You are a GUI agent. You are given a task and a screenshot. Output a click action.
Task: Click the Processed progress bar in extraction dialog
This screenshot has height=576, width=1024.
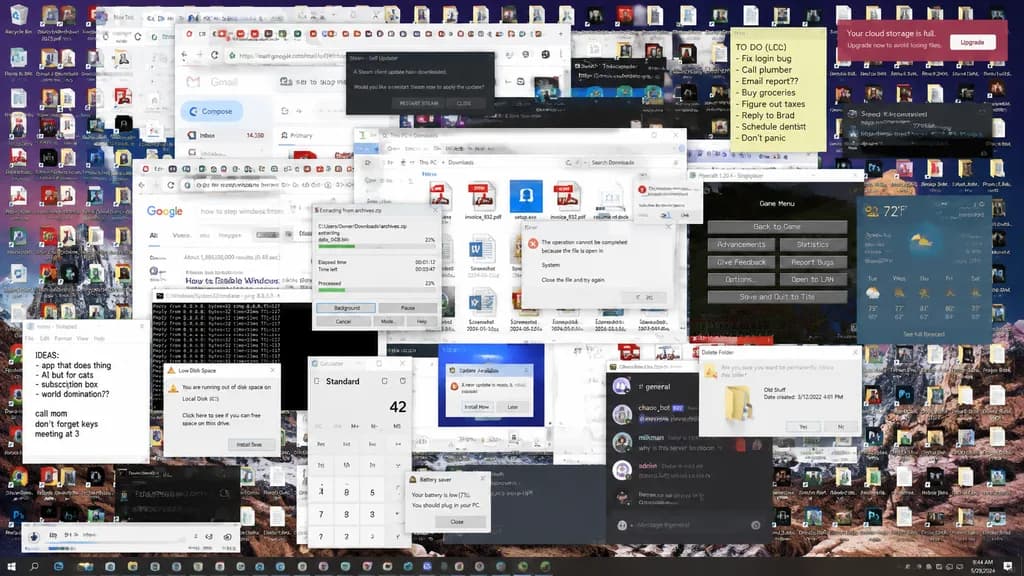pos(376,290)
